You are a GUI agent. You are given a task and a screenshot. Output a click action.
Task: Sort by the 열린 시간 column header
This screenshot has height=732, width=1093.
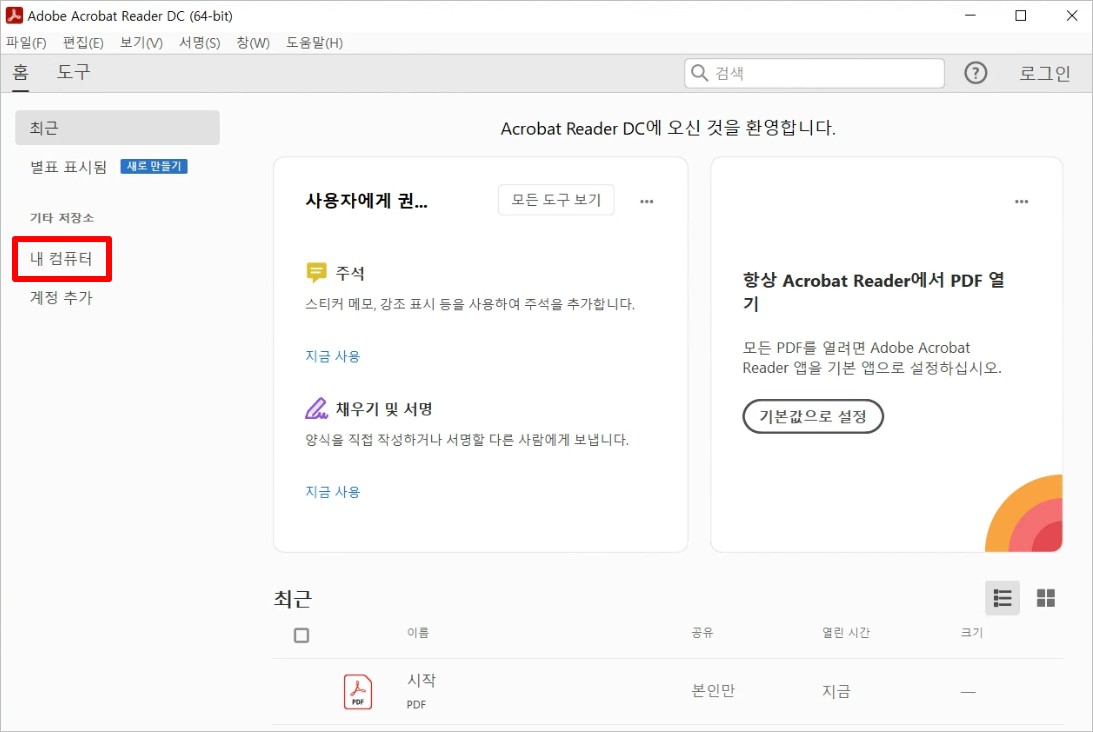point(846,633)
